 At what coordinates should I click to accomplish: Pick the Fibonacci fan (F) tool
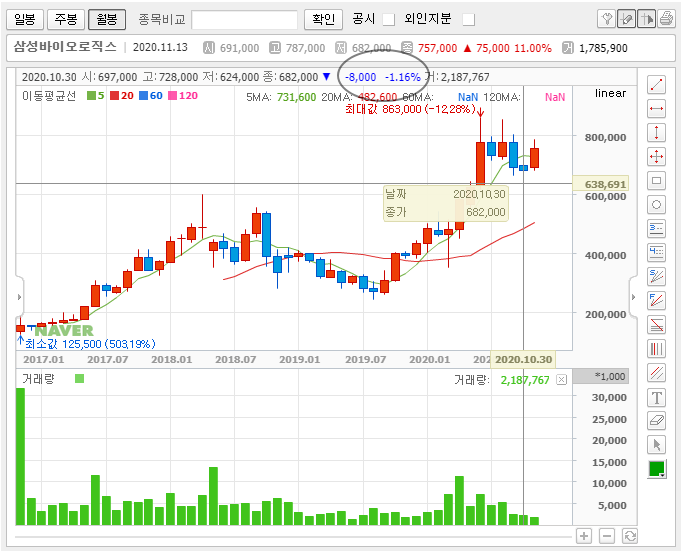click(x=656, y=300)
